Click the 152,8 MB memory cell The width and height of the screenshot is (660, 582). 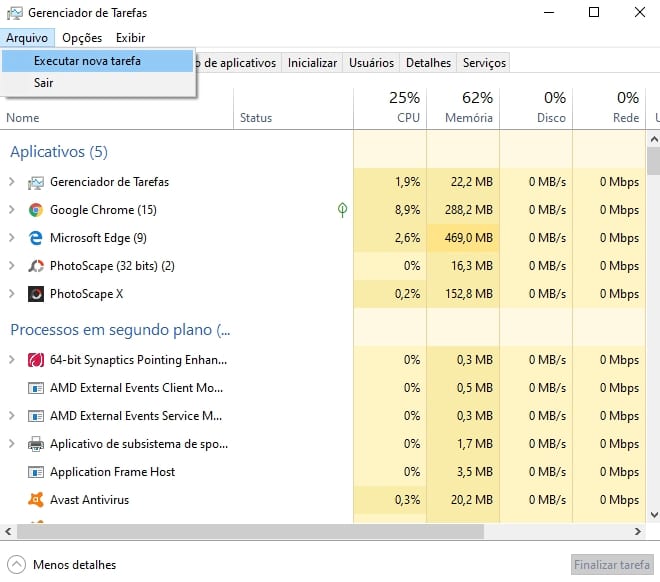pos(463,294)
